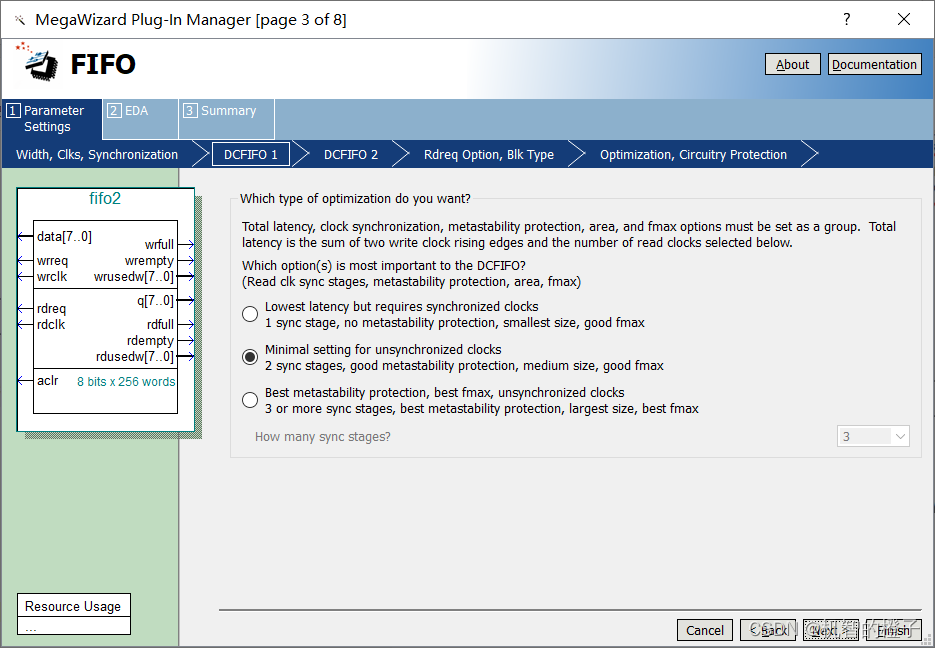Go to Optimization, Circuitry Protection step
The height and width of the screenshot is (648, 935).
[693, 154]
